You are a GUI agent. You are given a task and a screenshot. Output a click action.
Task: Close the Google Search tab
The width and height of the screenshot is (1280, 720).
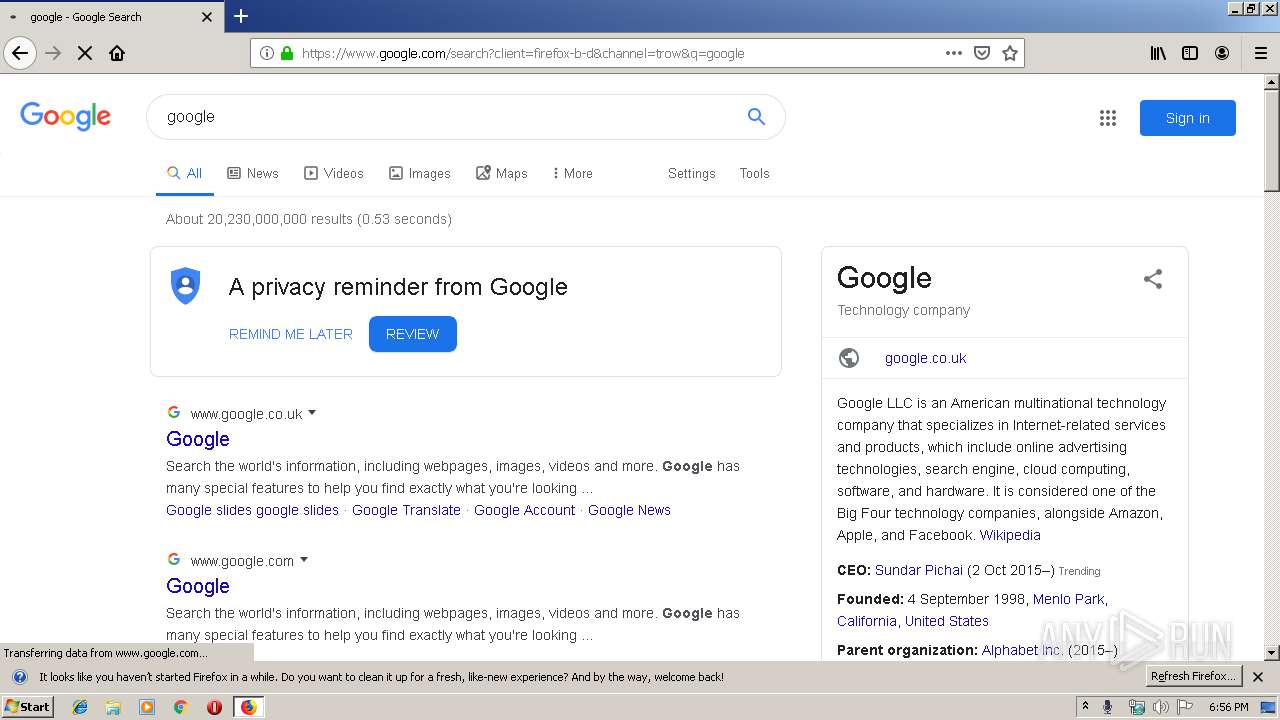click(x=207, y=17)
